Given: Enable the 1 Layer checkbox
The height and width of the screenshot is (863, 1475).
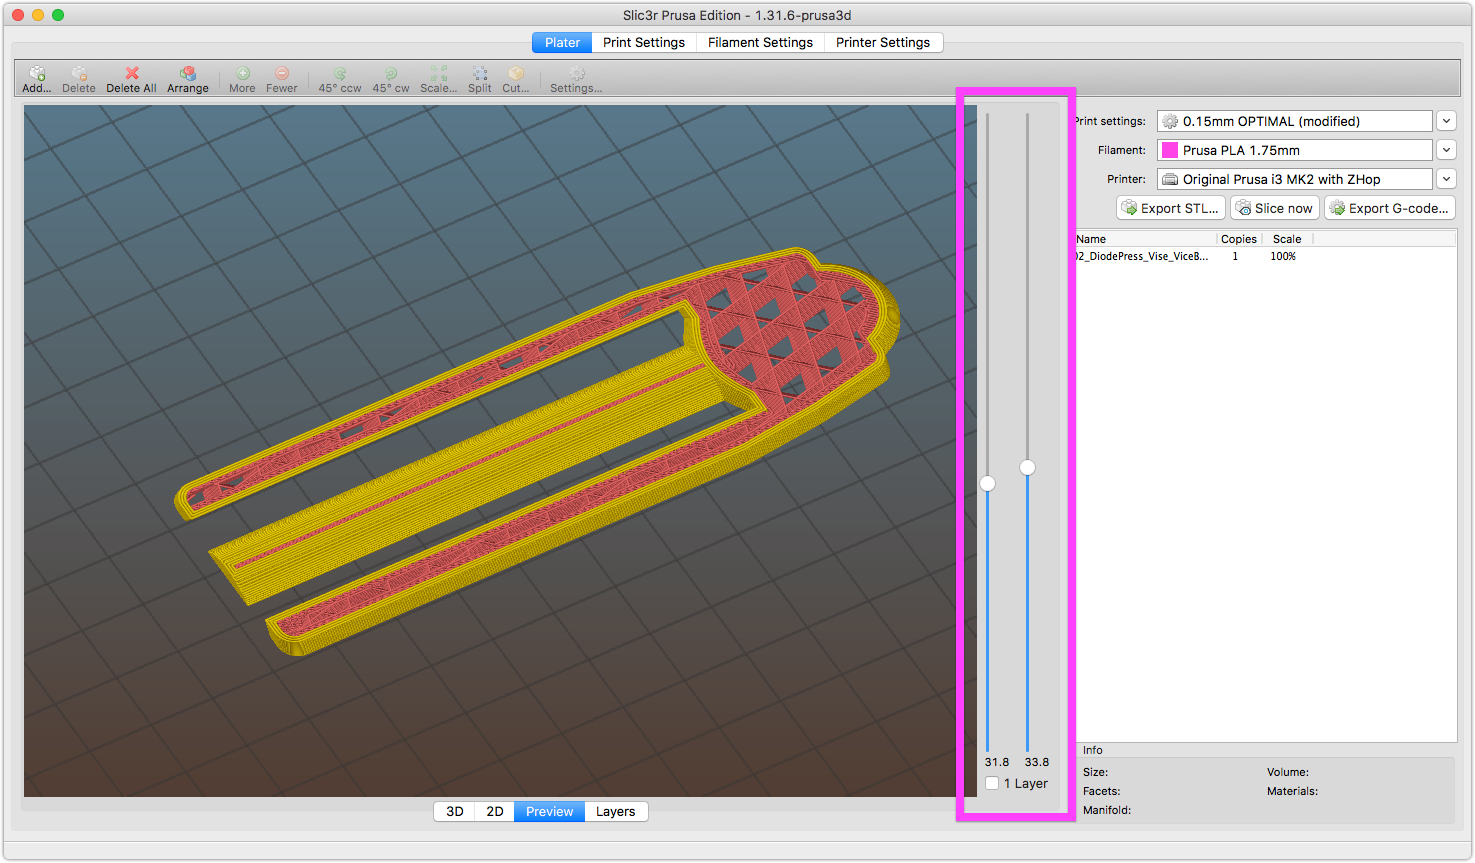Looking at the screenshot, I should point(992,784).
